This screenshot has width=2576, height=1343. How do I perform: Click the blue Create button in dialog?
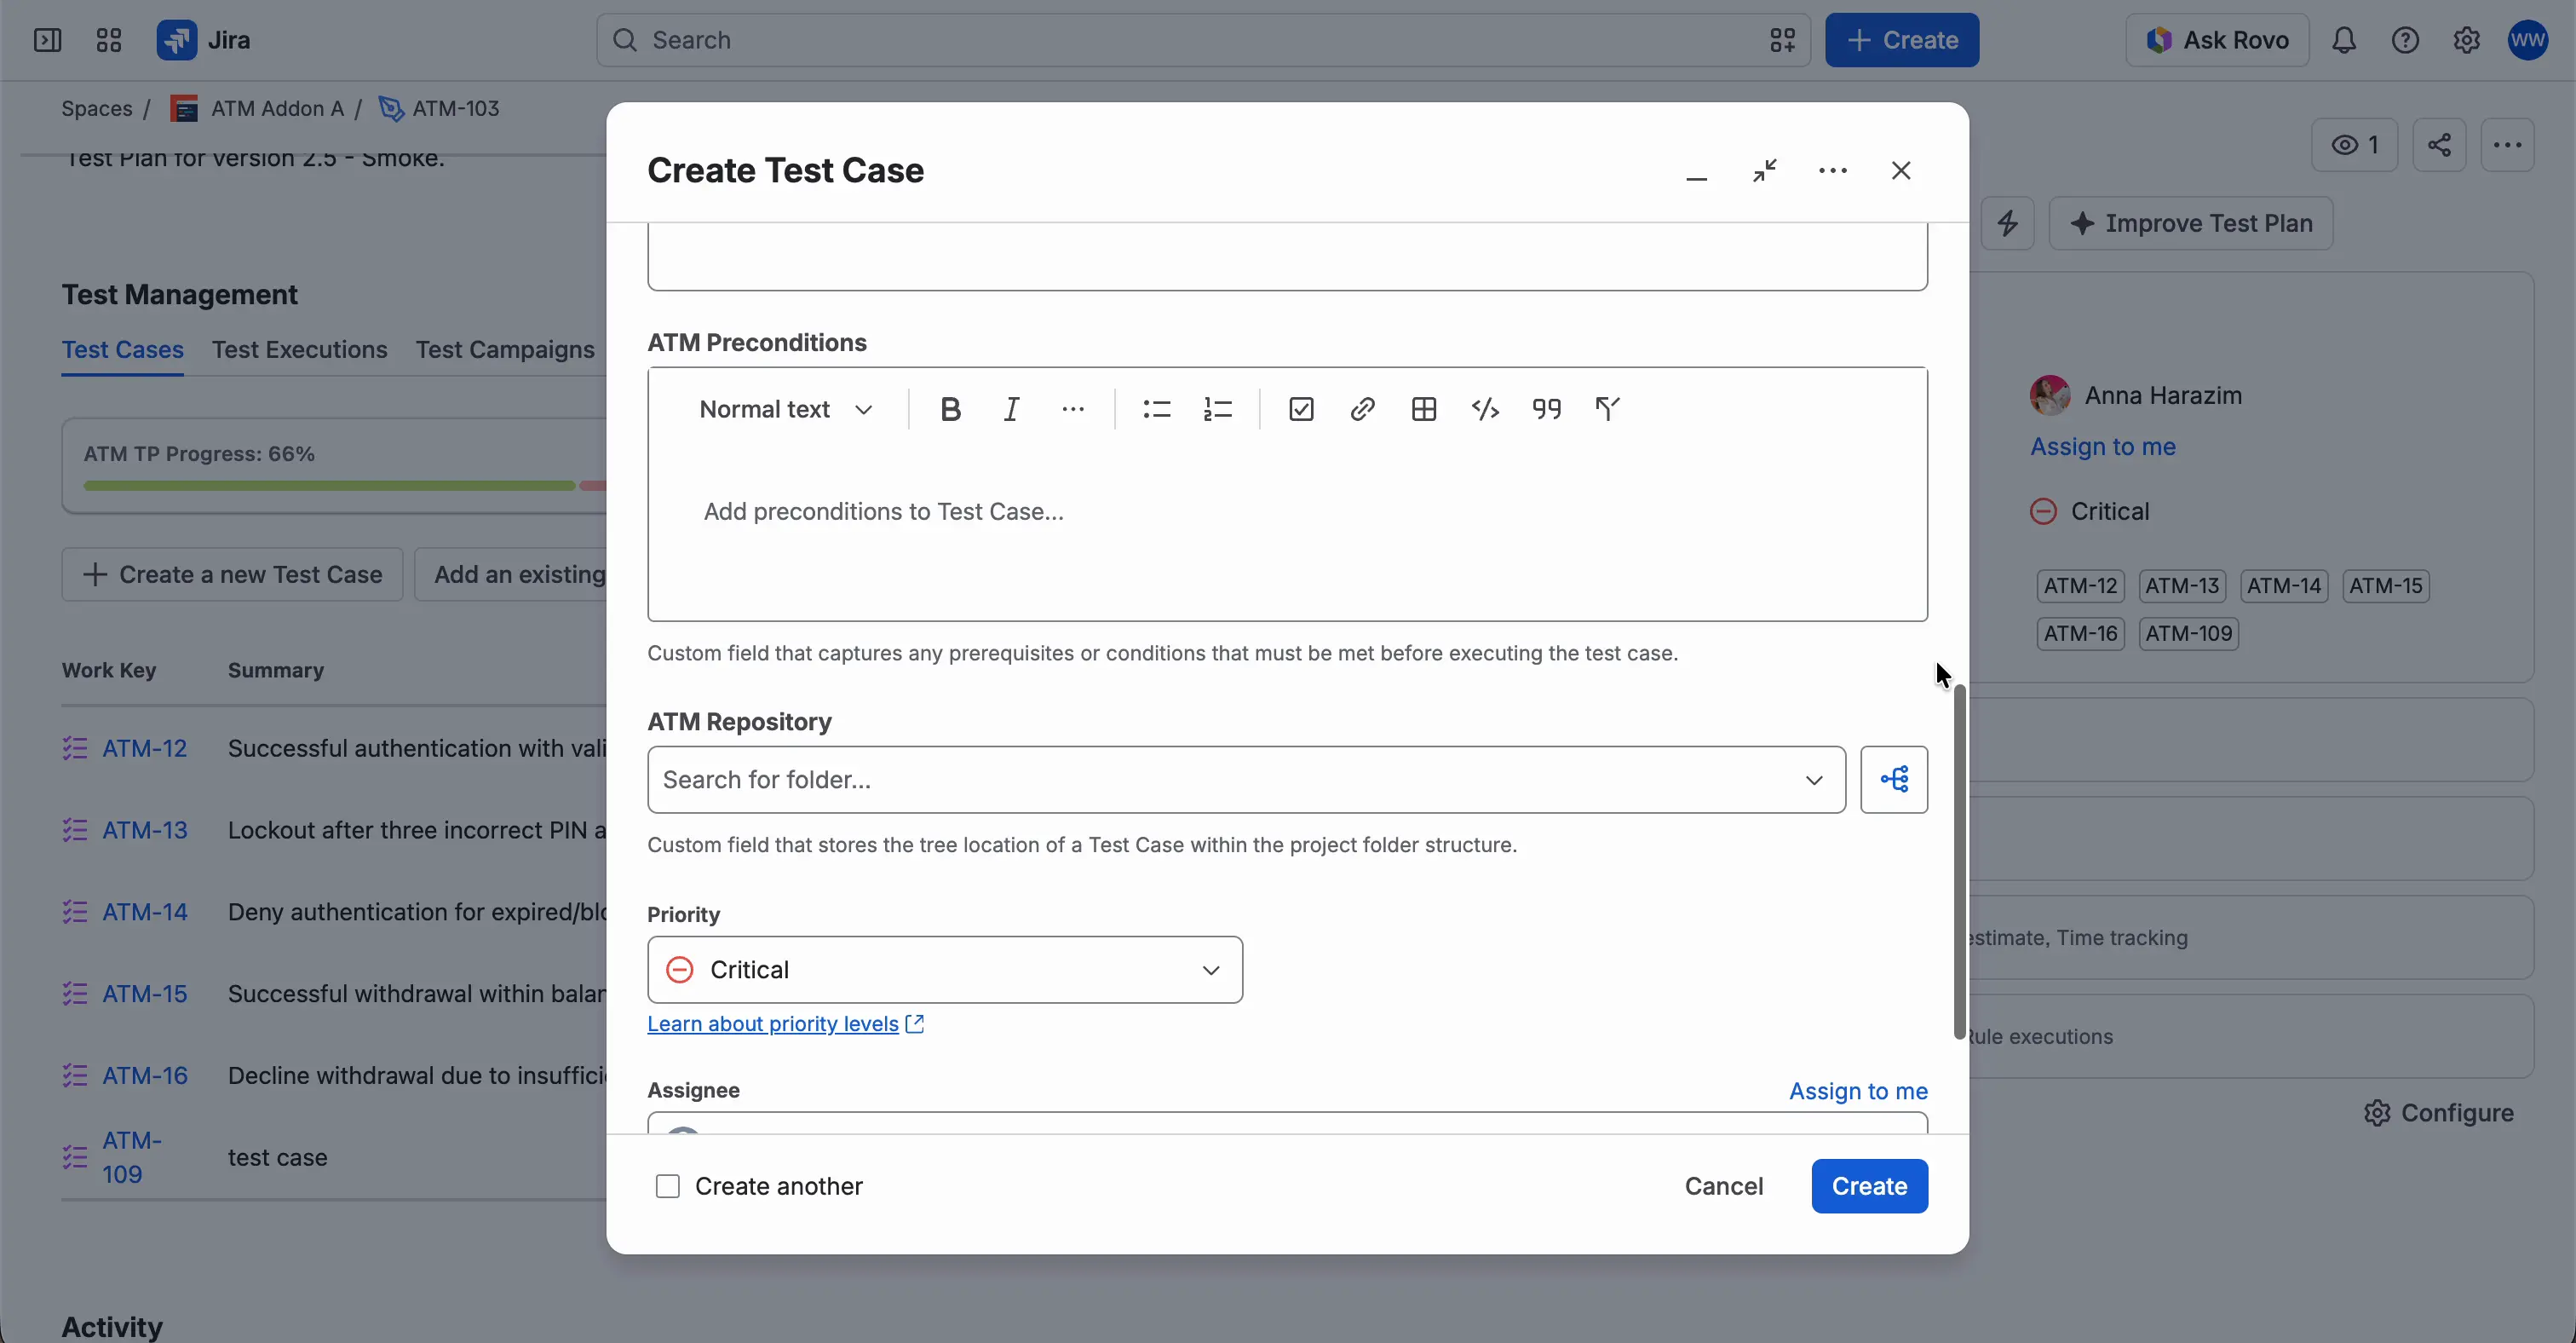(x=1869, y=1186)
